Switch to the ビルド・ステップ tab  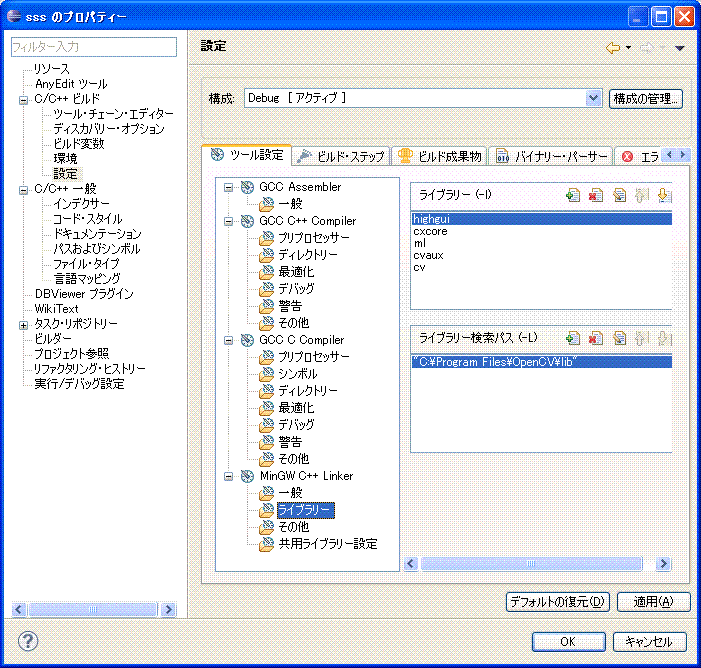(341, 156)
